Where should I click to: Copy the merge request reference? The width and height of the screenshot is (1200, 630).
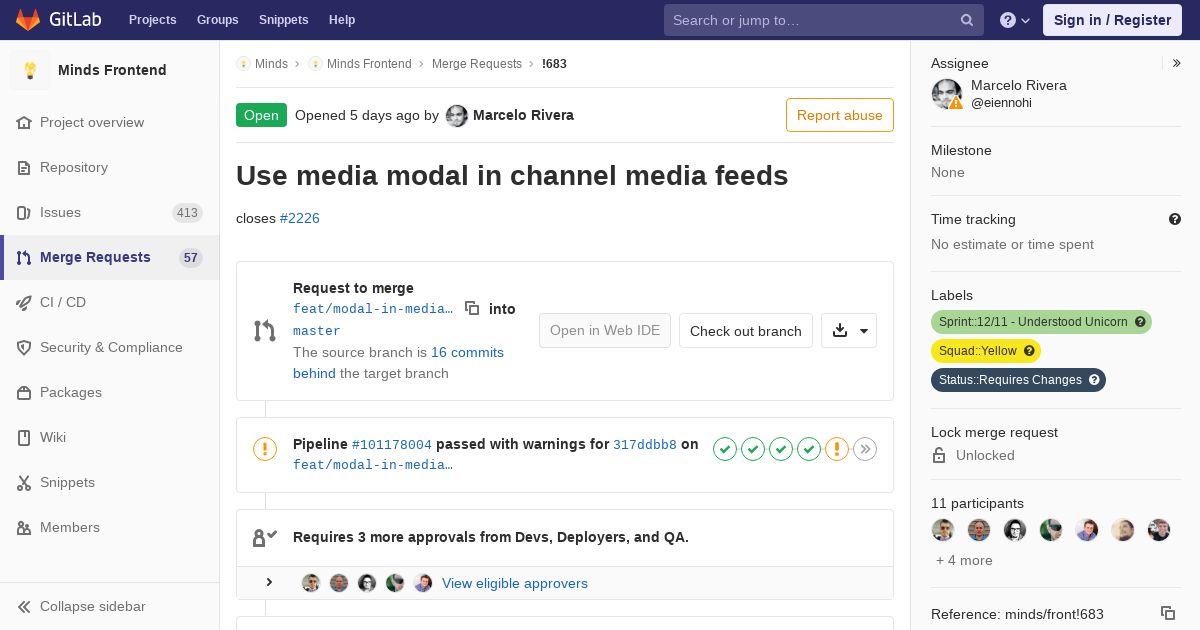(1167, 613)
